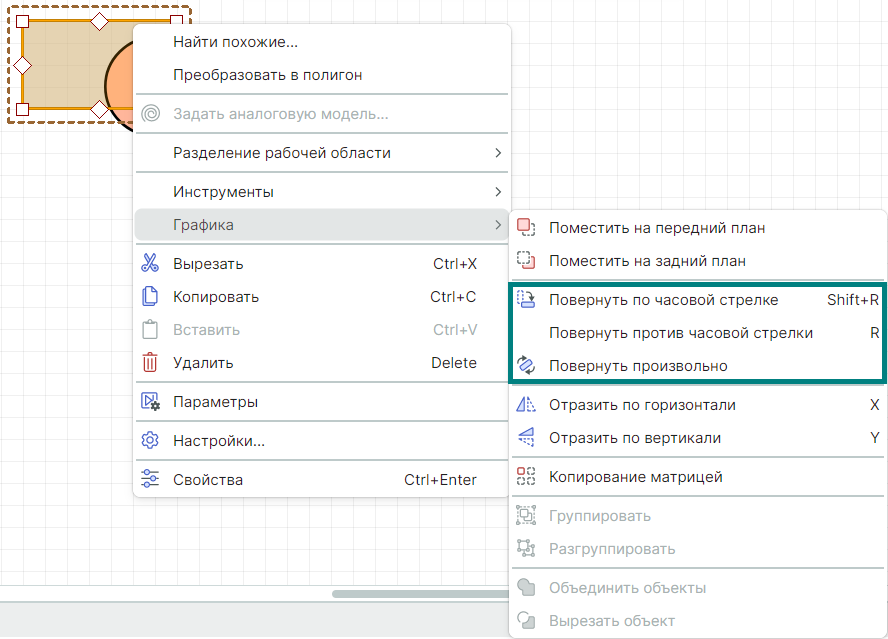Choose Преобразовать в полигон
The image size is (888, 639).
(267, 75)
